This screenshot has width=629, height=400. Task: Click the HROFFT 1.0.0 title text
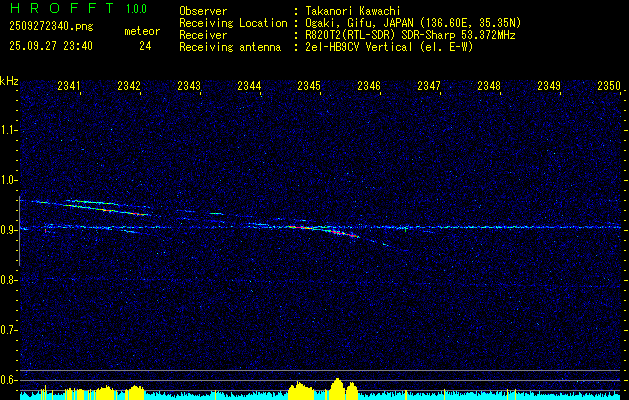tap(79, 8)
